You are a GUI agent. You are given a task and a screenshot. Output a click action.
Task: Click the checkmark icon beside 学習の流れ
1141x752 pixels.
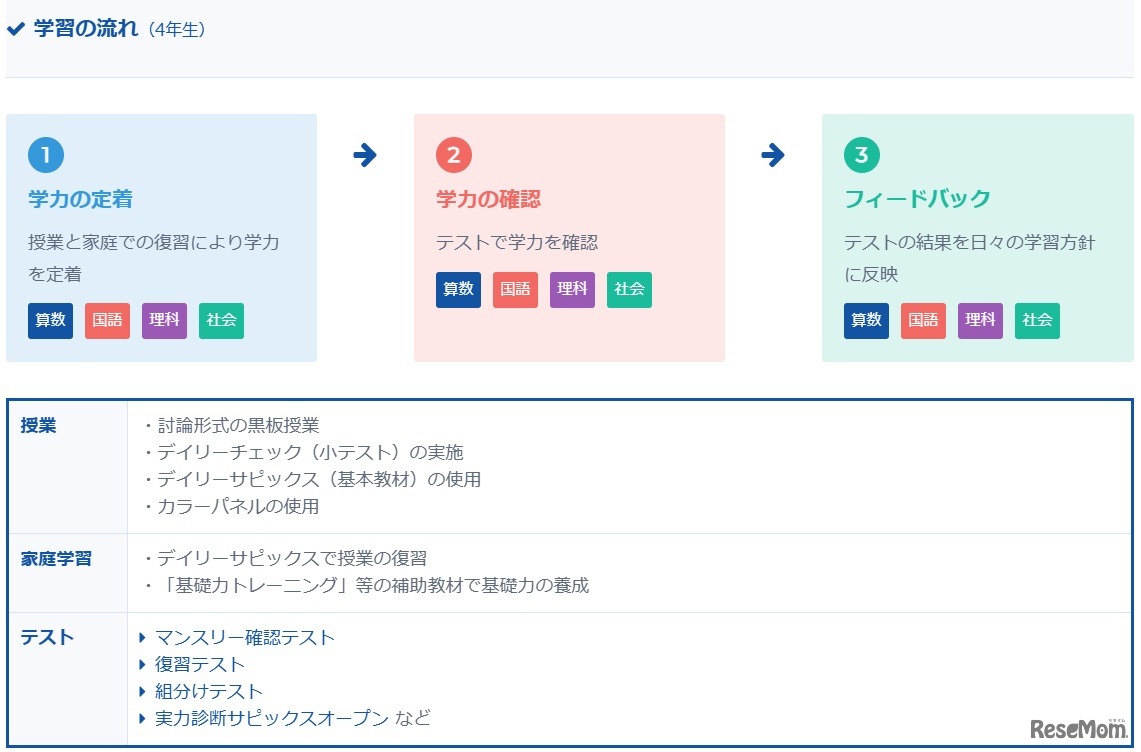click(14, 28)
